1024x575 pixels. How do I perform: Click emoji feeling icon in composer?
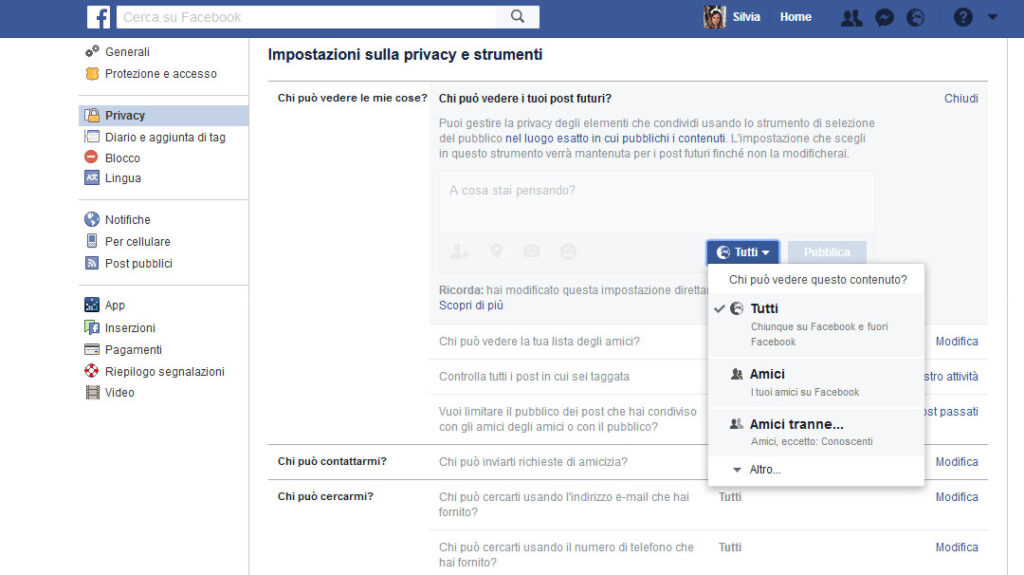pyautogui.click(x=568, y=251)
